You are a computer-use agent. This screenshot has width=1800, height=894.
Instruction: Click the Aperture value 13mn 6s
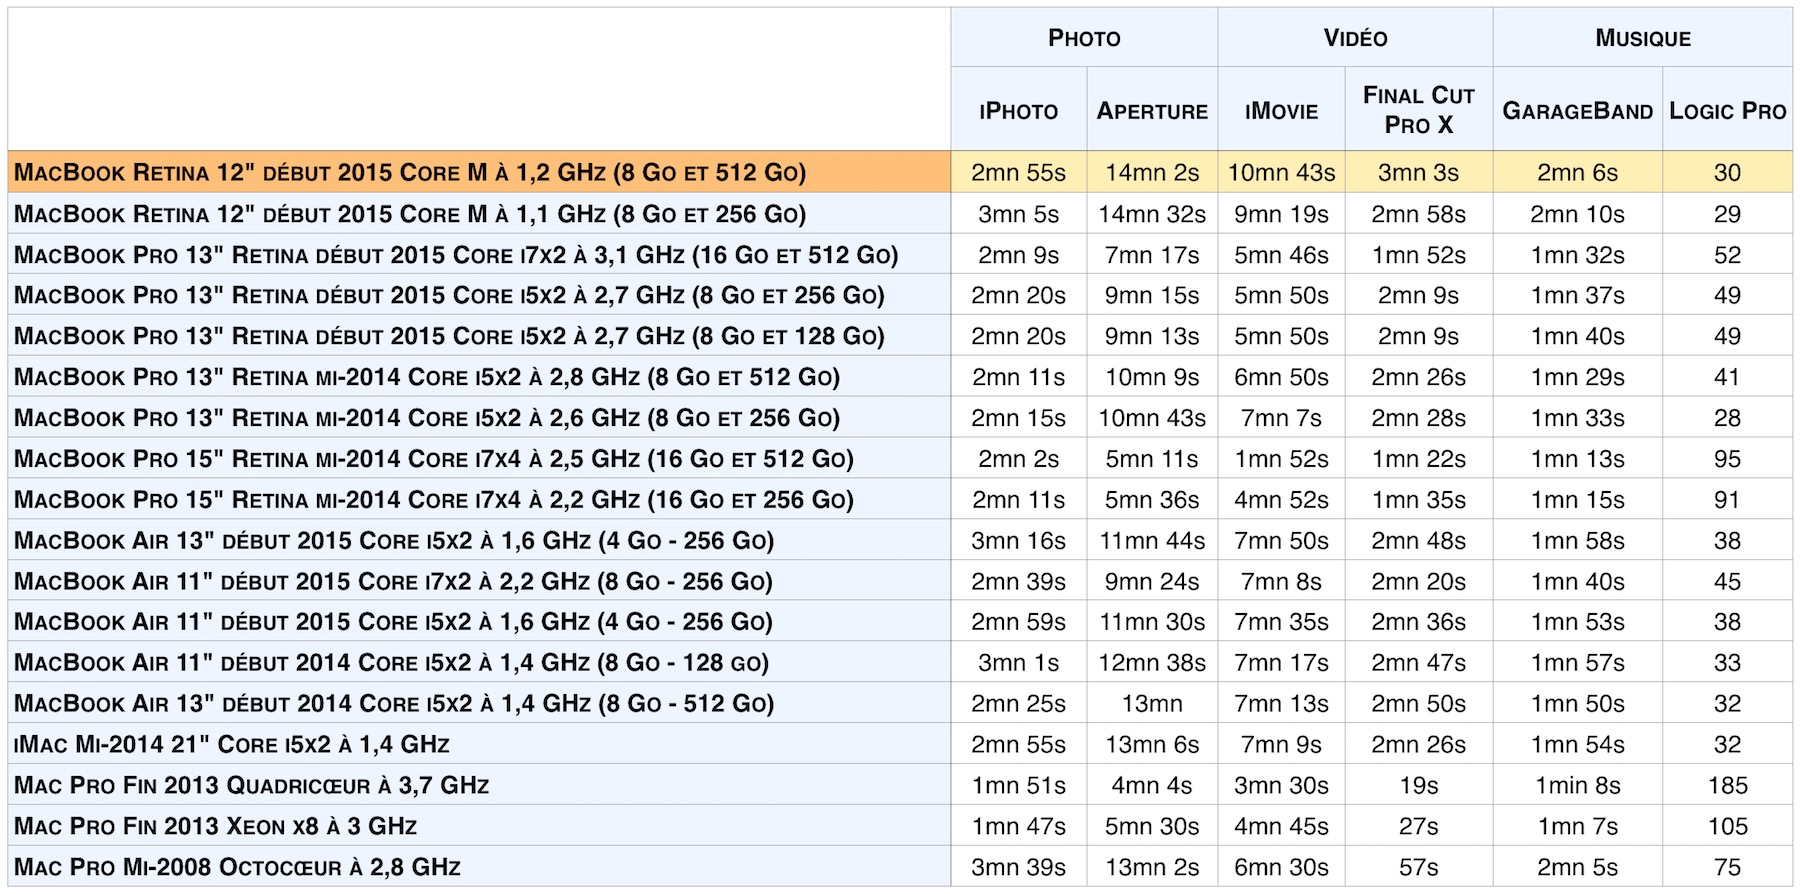(1152, 745)
